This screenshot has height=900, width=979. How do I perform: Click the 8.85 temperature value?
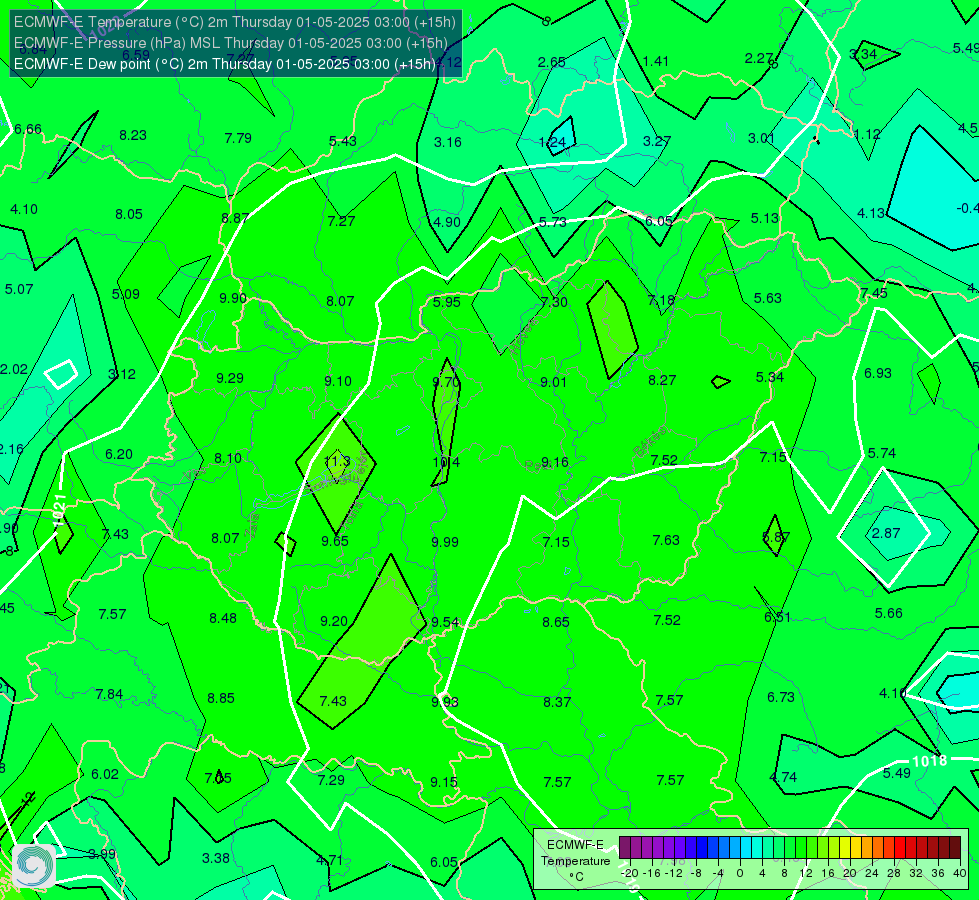click(x=221, y=698)
